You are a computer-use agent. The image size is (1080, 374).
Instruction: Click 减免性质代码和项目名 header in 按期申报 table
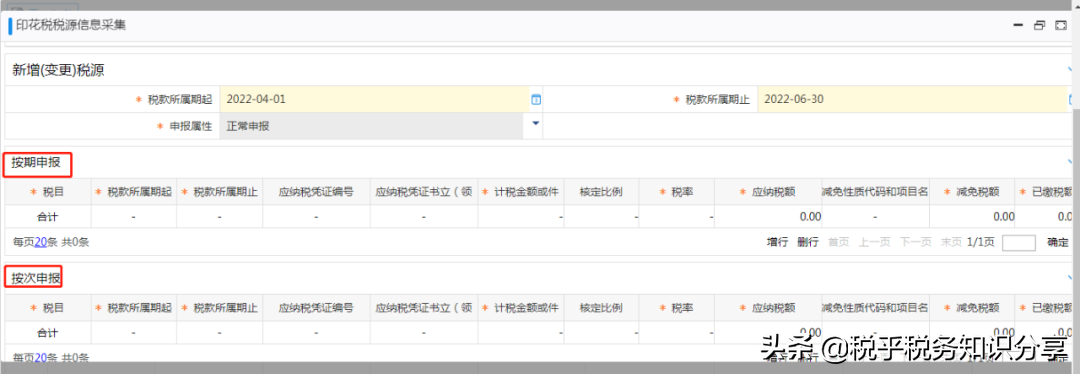click(875, 192)
